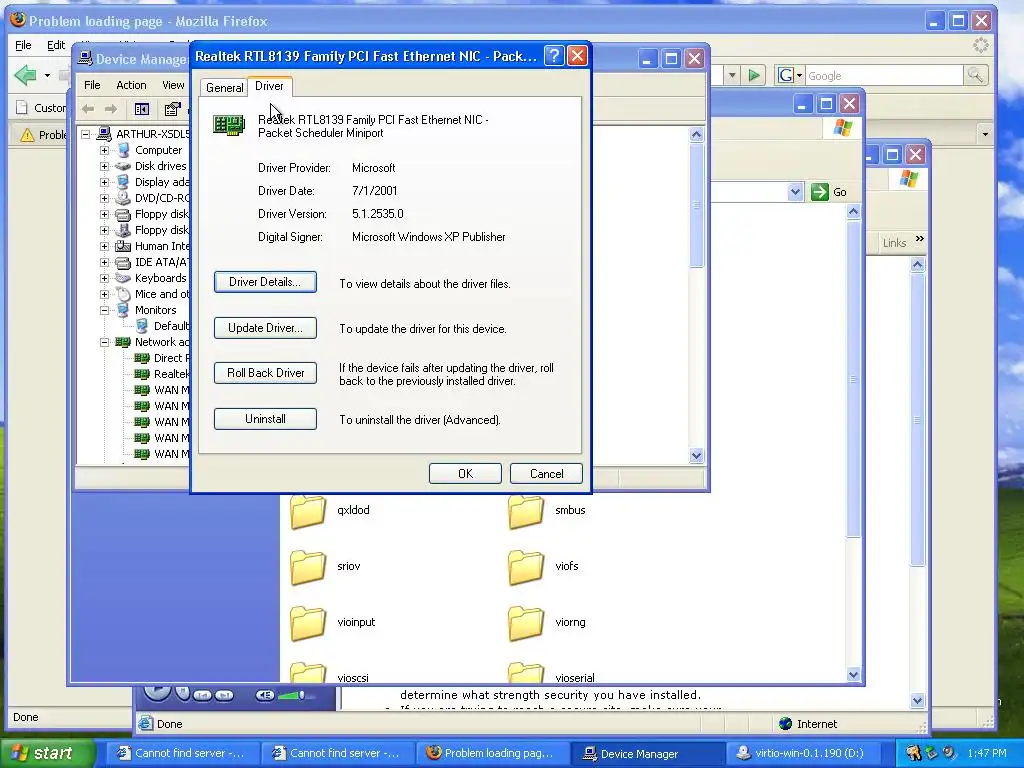Select the Disk drives icon in the tree
Screen dimensions: 1024x768
(123, 166)
